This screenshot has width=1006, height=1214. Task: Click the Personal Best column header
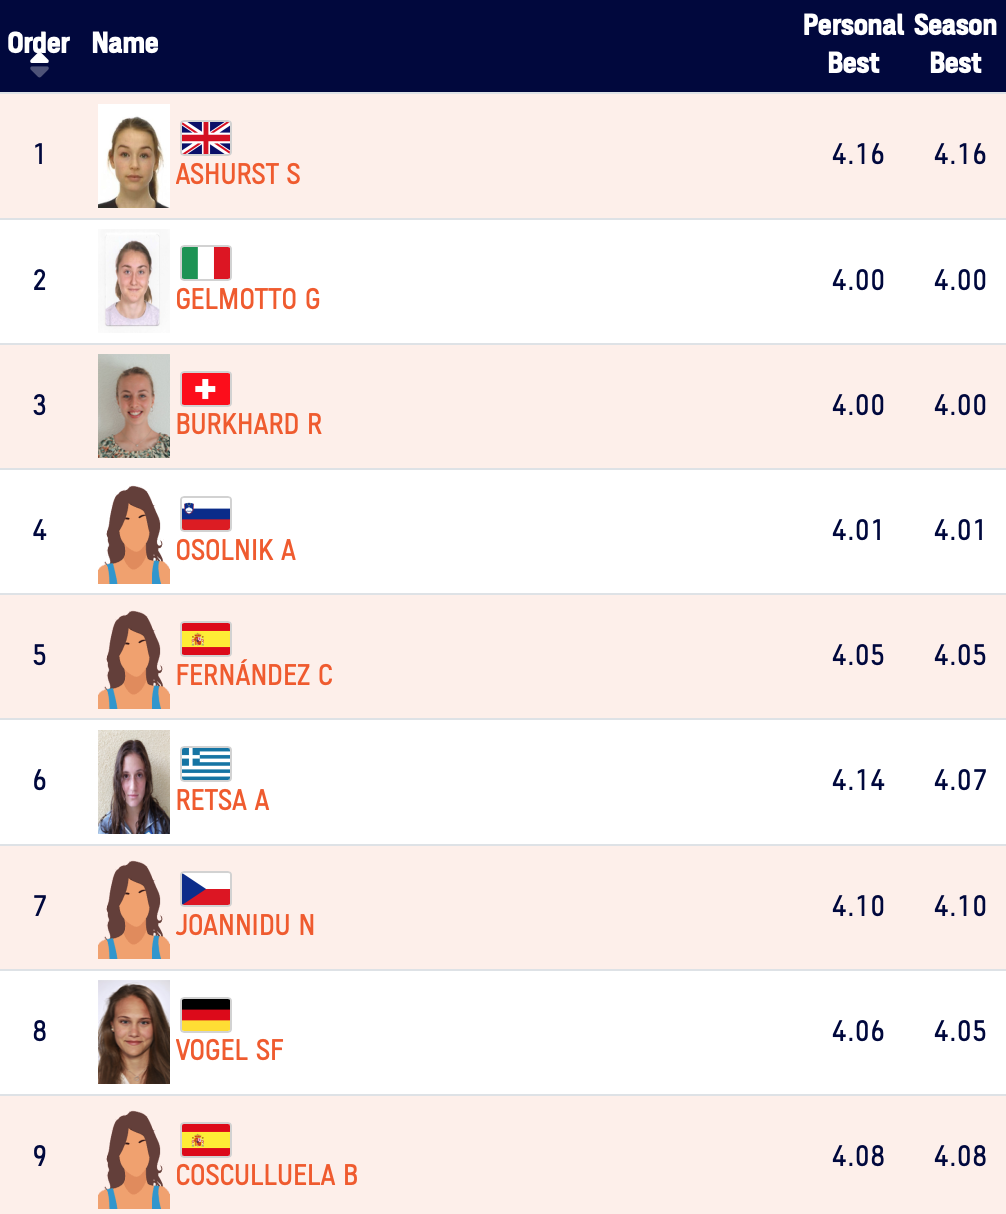tap(853, 44)
